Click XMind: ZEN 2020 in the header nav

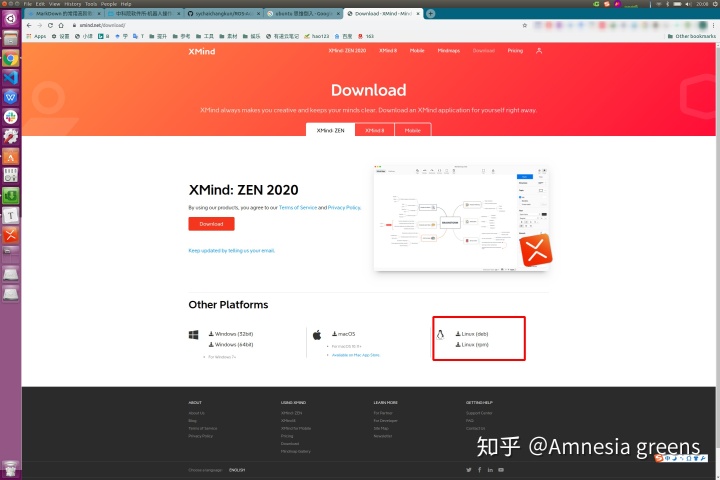click(x=347, y=51)
